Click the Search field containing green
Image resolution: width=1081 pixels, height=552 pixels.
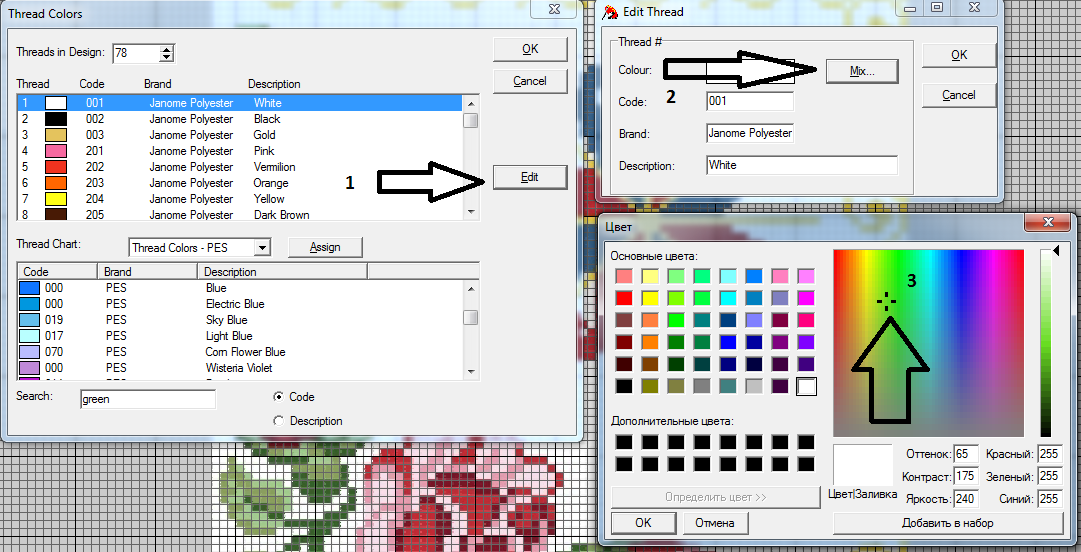(x=148, y=398)
